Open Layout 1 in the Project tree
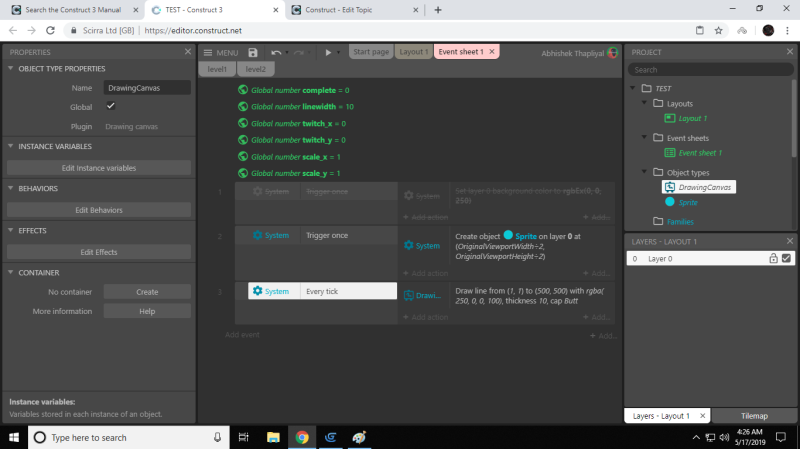The height and width of the screenshot is (449, 800). [686, 118]
